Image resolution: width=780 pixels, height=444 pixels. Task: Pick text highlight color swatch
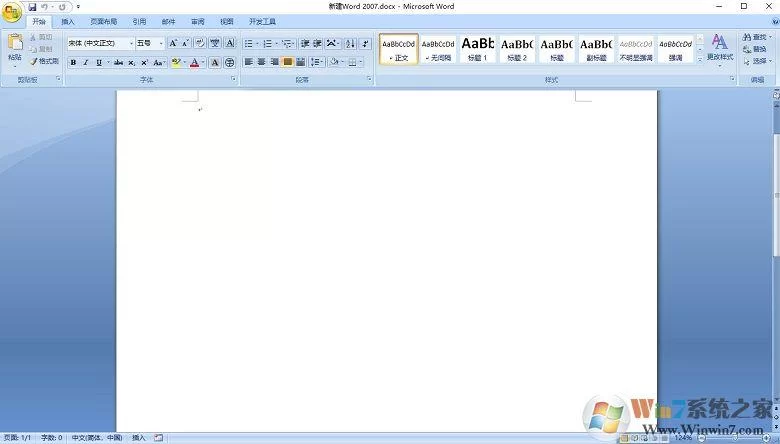(x=176, y=63)
